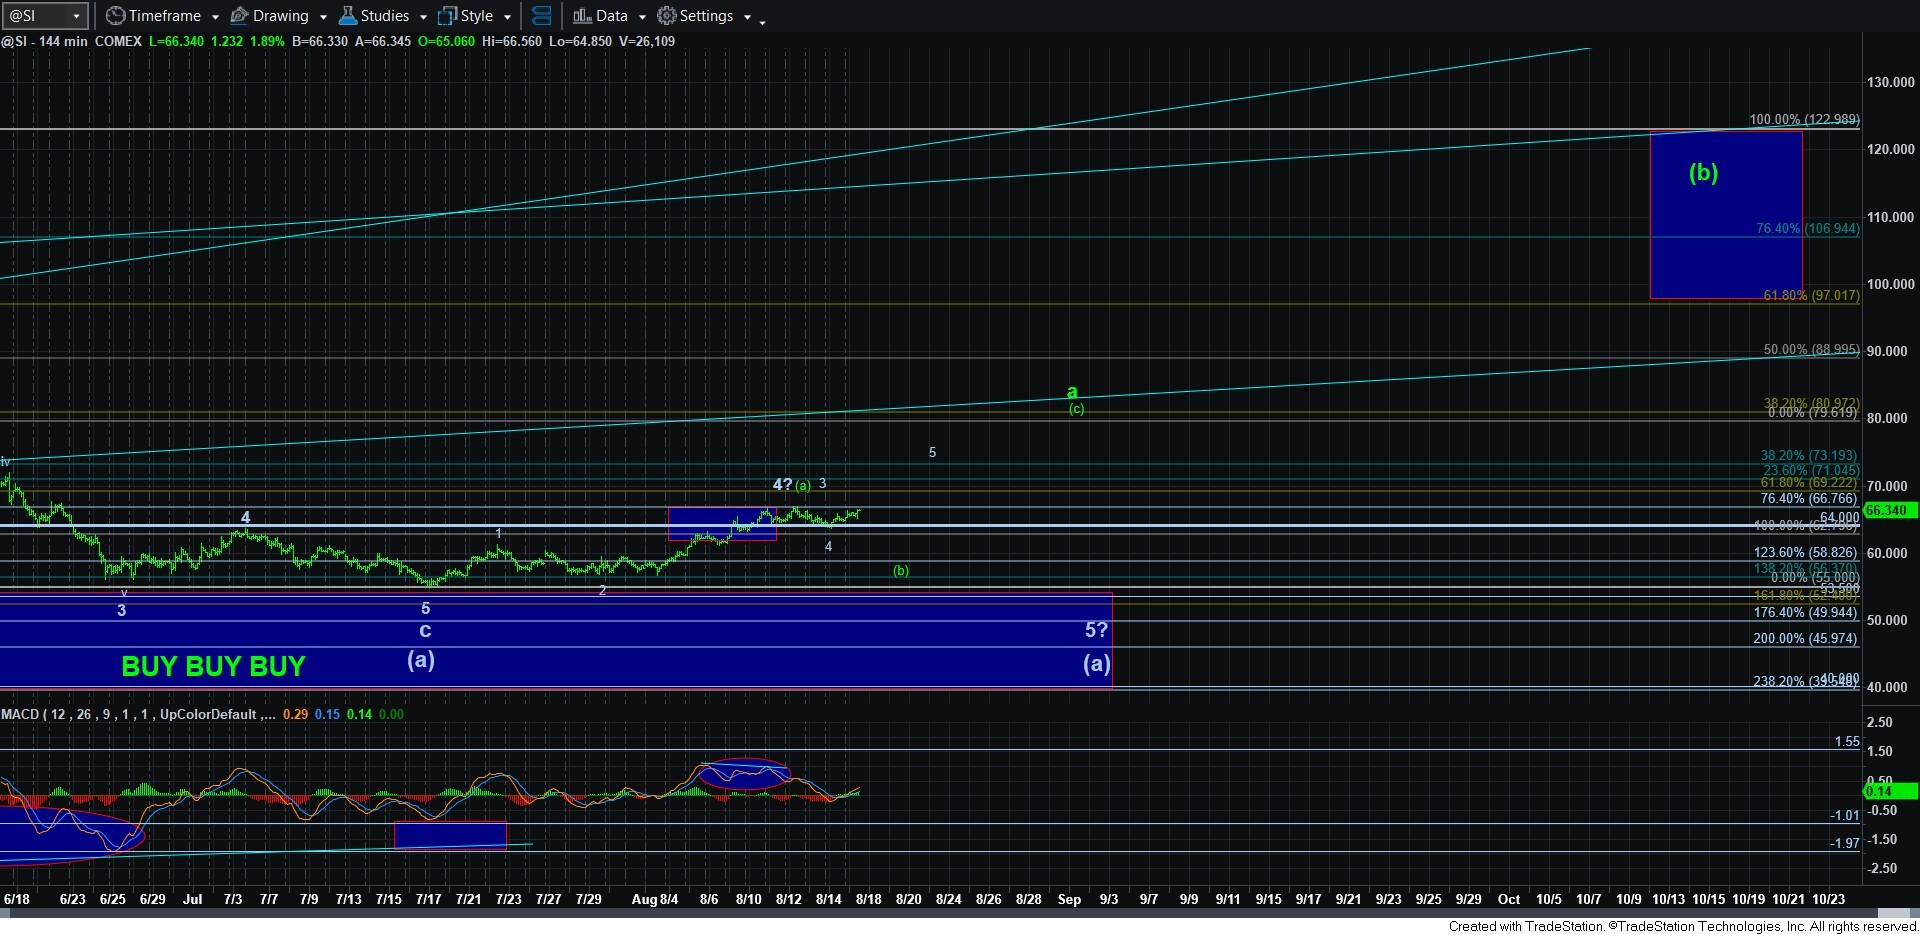Viewport: 1920px width, 934px height.
Task: Open the toolbar overflow arrow after Settings
Action: coord(763,21)
